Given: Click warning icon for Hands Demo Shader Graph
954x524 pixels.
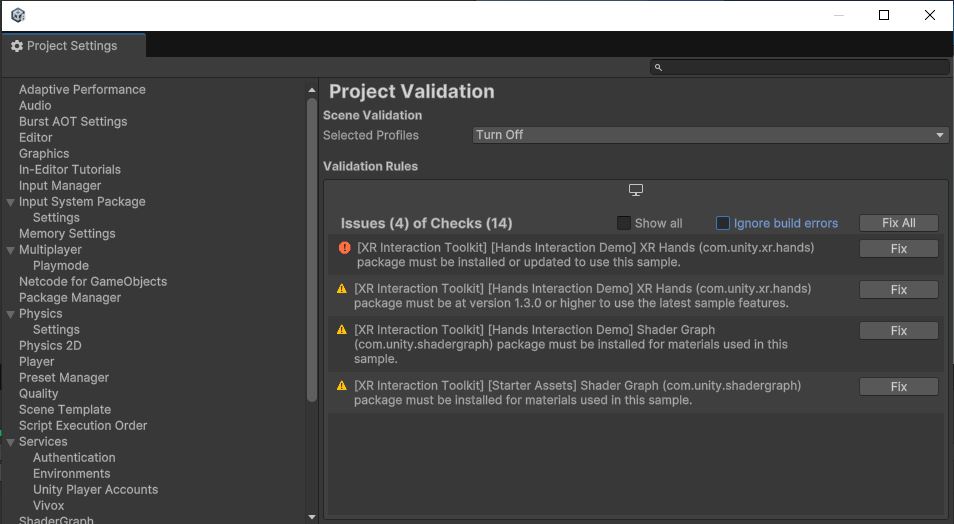Looking at the screenshot, I should point(342,330).
